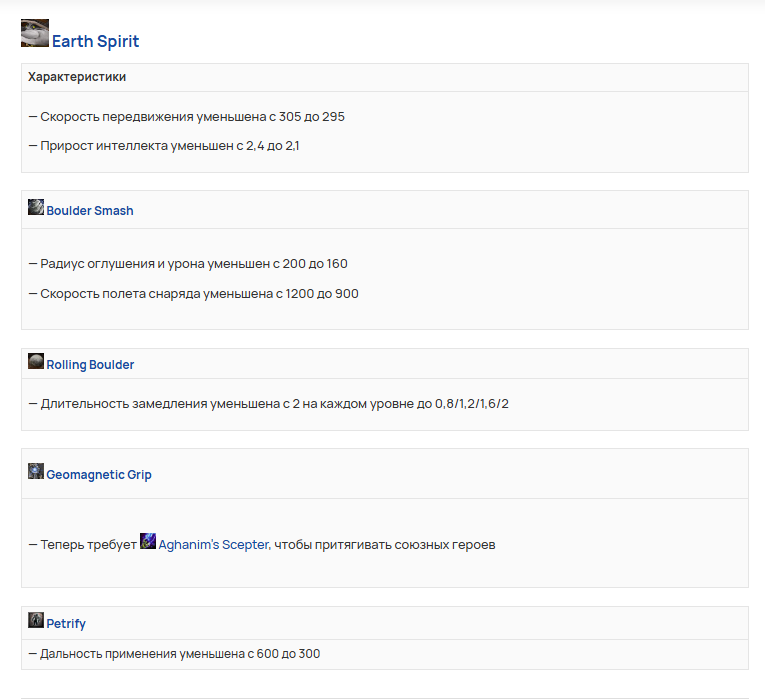Click the Характеристики section heading
The image size is (765, 699).
click(x=77, y=77)
